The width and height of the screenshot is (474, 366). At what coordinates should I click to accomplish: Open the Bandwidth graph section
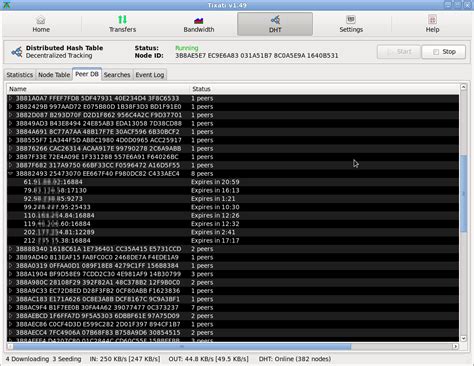pyautogui.click(x=199, y=24)
